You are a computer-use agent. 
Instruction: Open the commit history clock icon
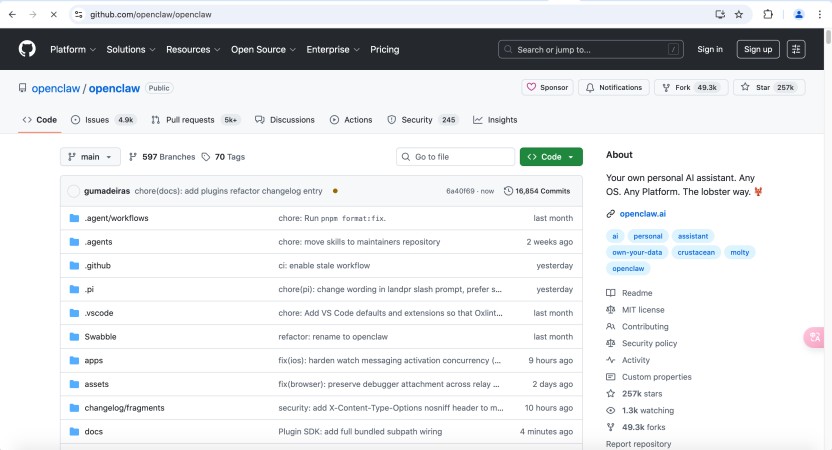coord(508,191)
